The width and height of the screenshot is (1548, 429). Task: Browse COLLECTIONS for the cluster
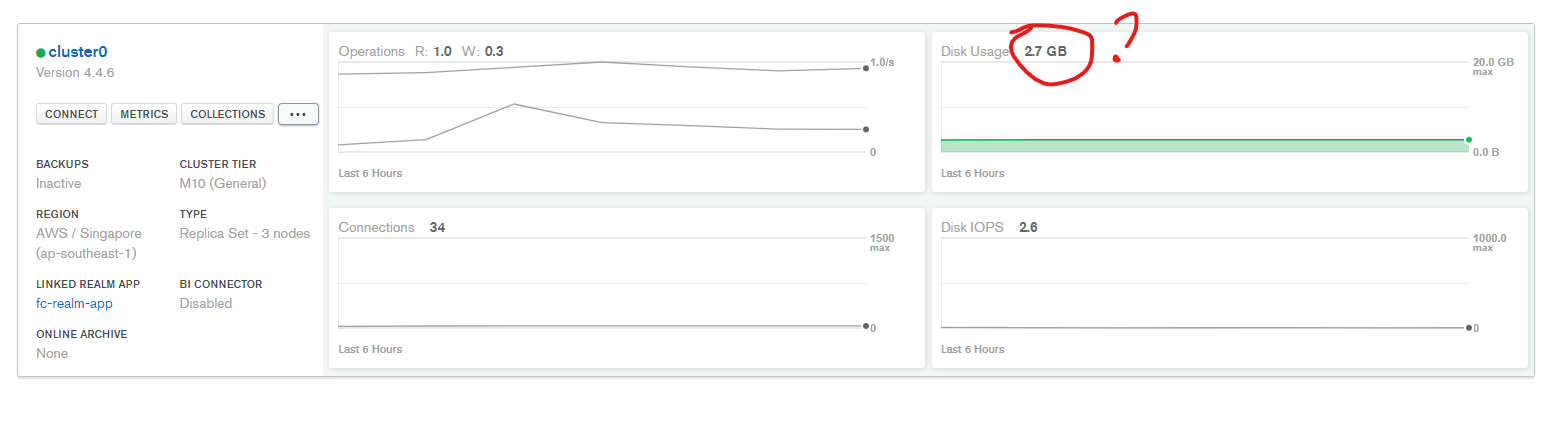click(x=227, y=114)
